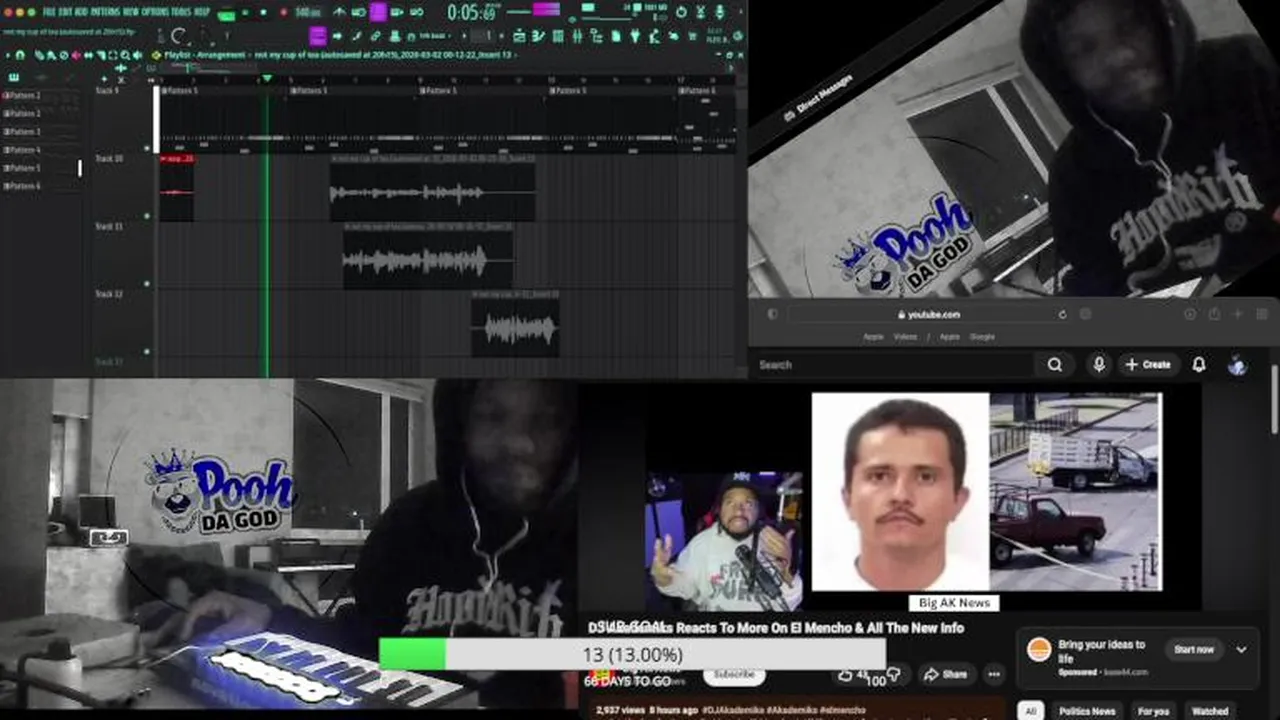Click the browser tab overview grid icon

pyautogui.click(x=1262, y=314)
